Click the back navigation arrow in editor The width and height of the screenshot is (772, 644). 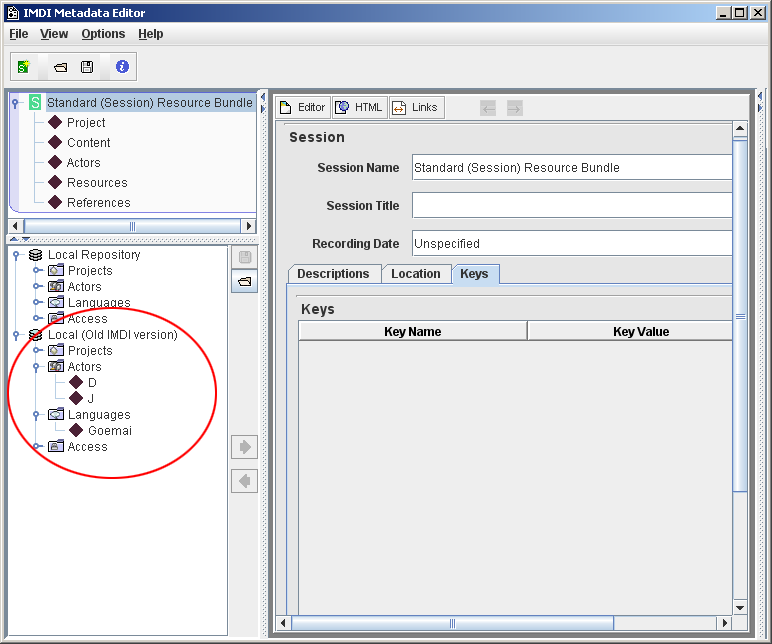(488, 108)
